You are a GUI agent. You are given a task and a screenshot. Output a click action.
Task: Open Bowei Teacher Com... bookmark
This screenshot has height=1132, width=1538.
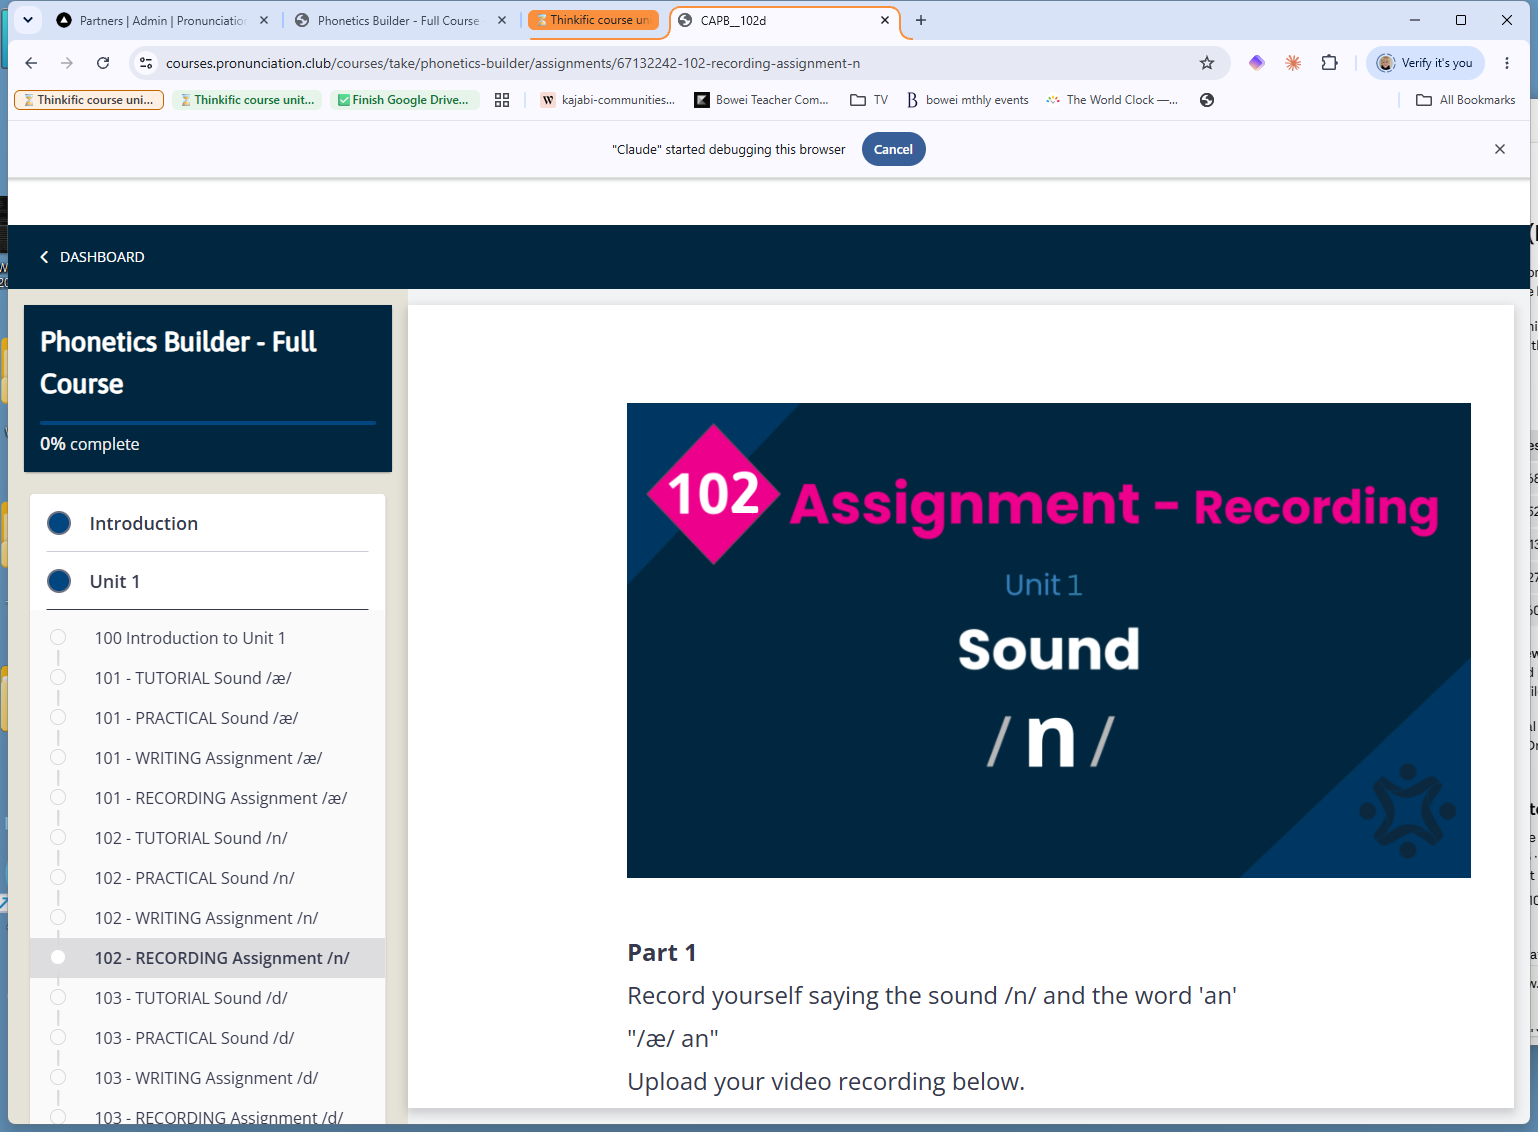pyautogui.click(x=762, y=100)
